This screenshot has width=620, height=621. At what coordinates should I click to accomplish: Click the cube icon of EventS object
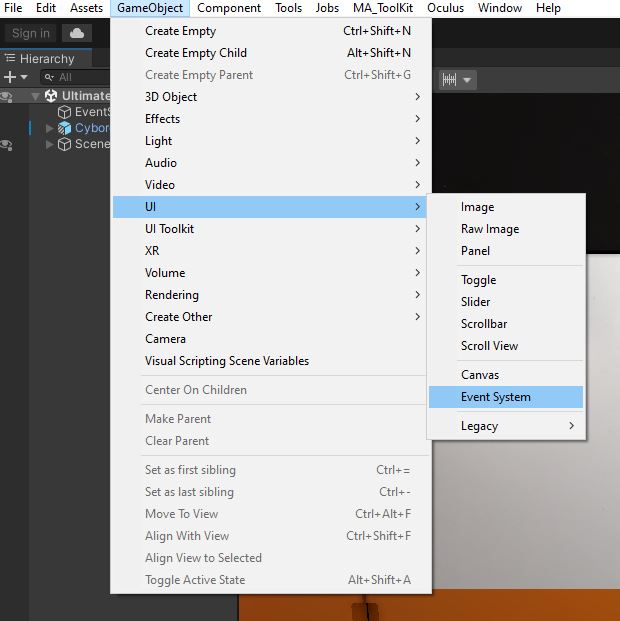(64, 112)
